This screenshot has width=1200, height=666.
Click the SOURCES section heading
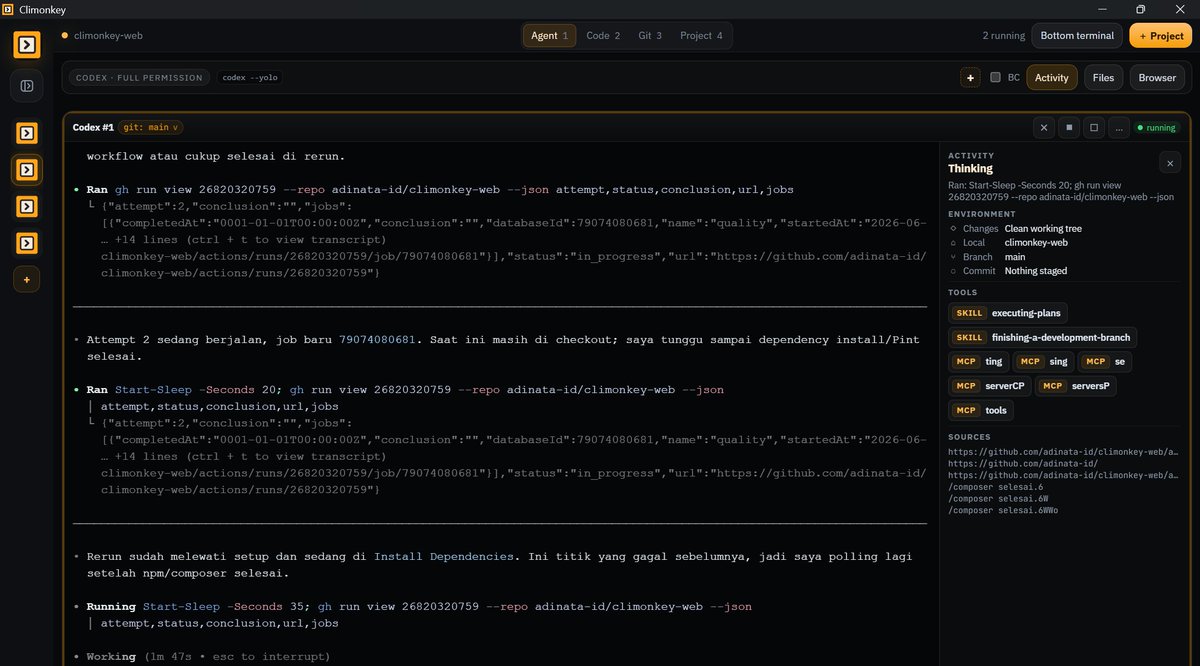click(x=969, y=437)
